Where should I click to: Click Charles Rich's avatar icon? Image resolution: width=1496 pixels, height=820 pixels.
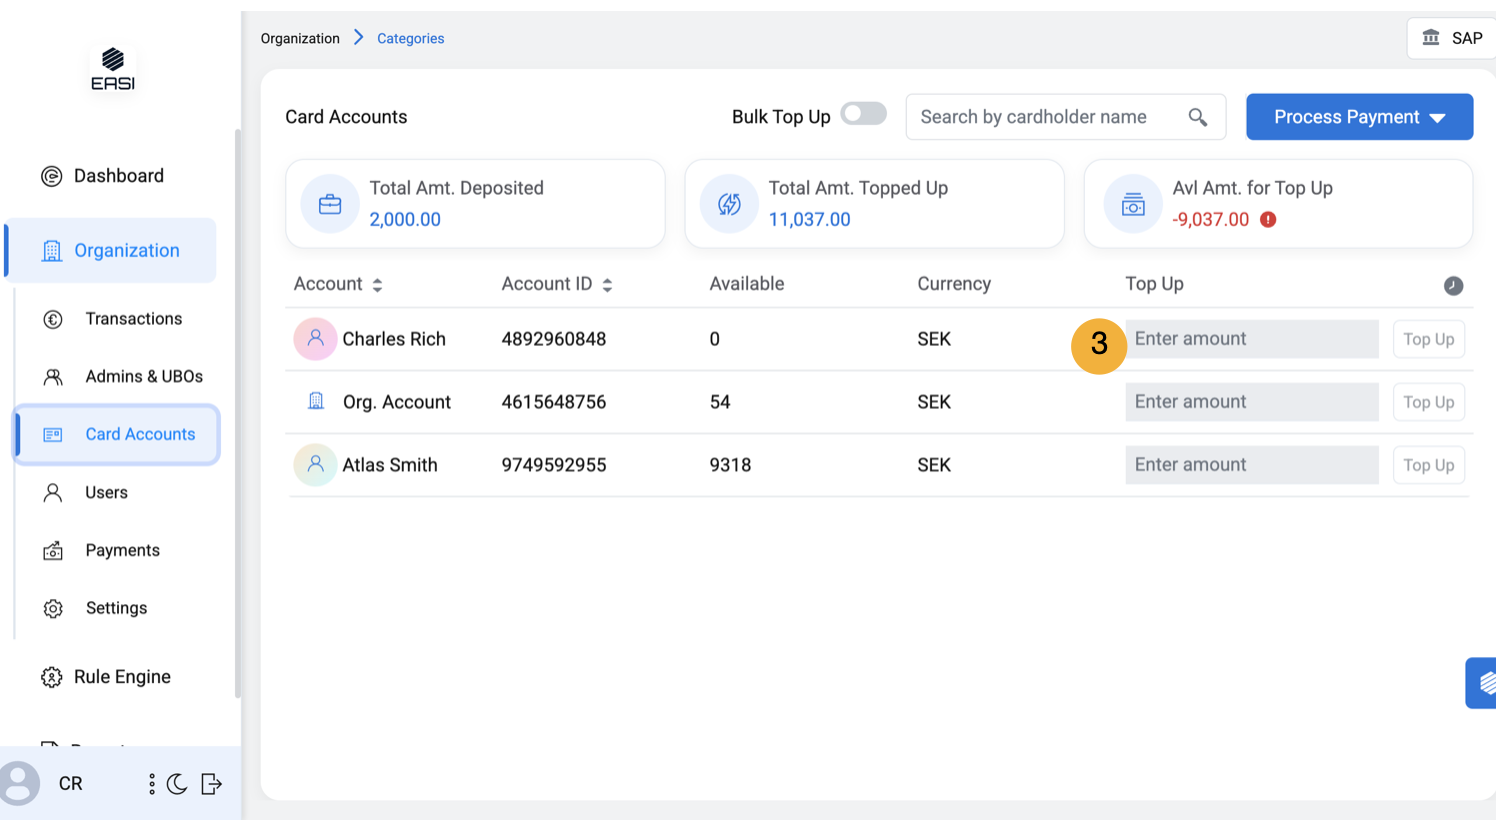click(315, 339)
